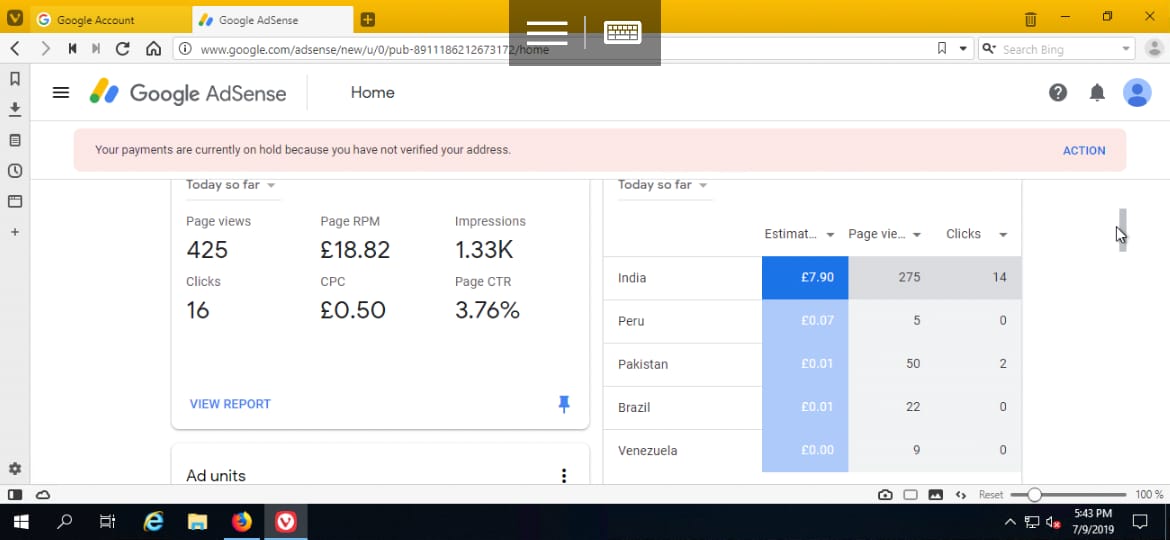Click the ACTION link in alert

[1083, 150]
